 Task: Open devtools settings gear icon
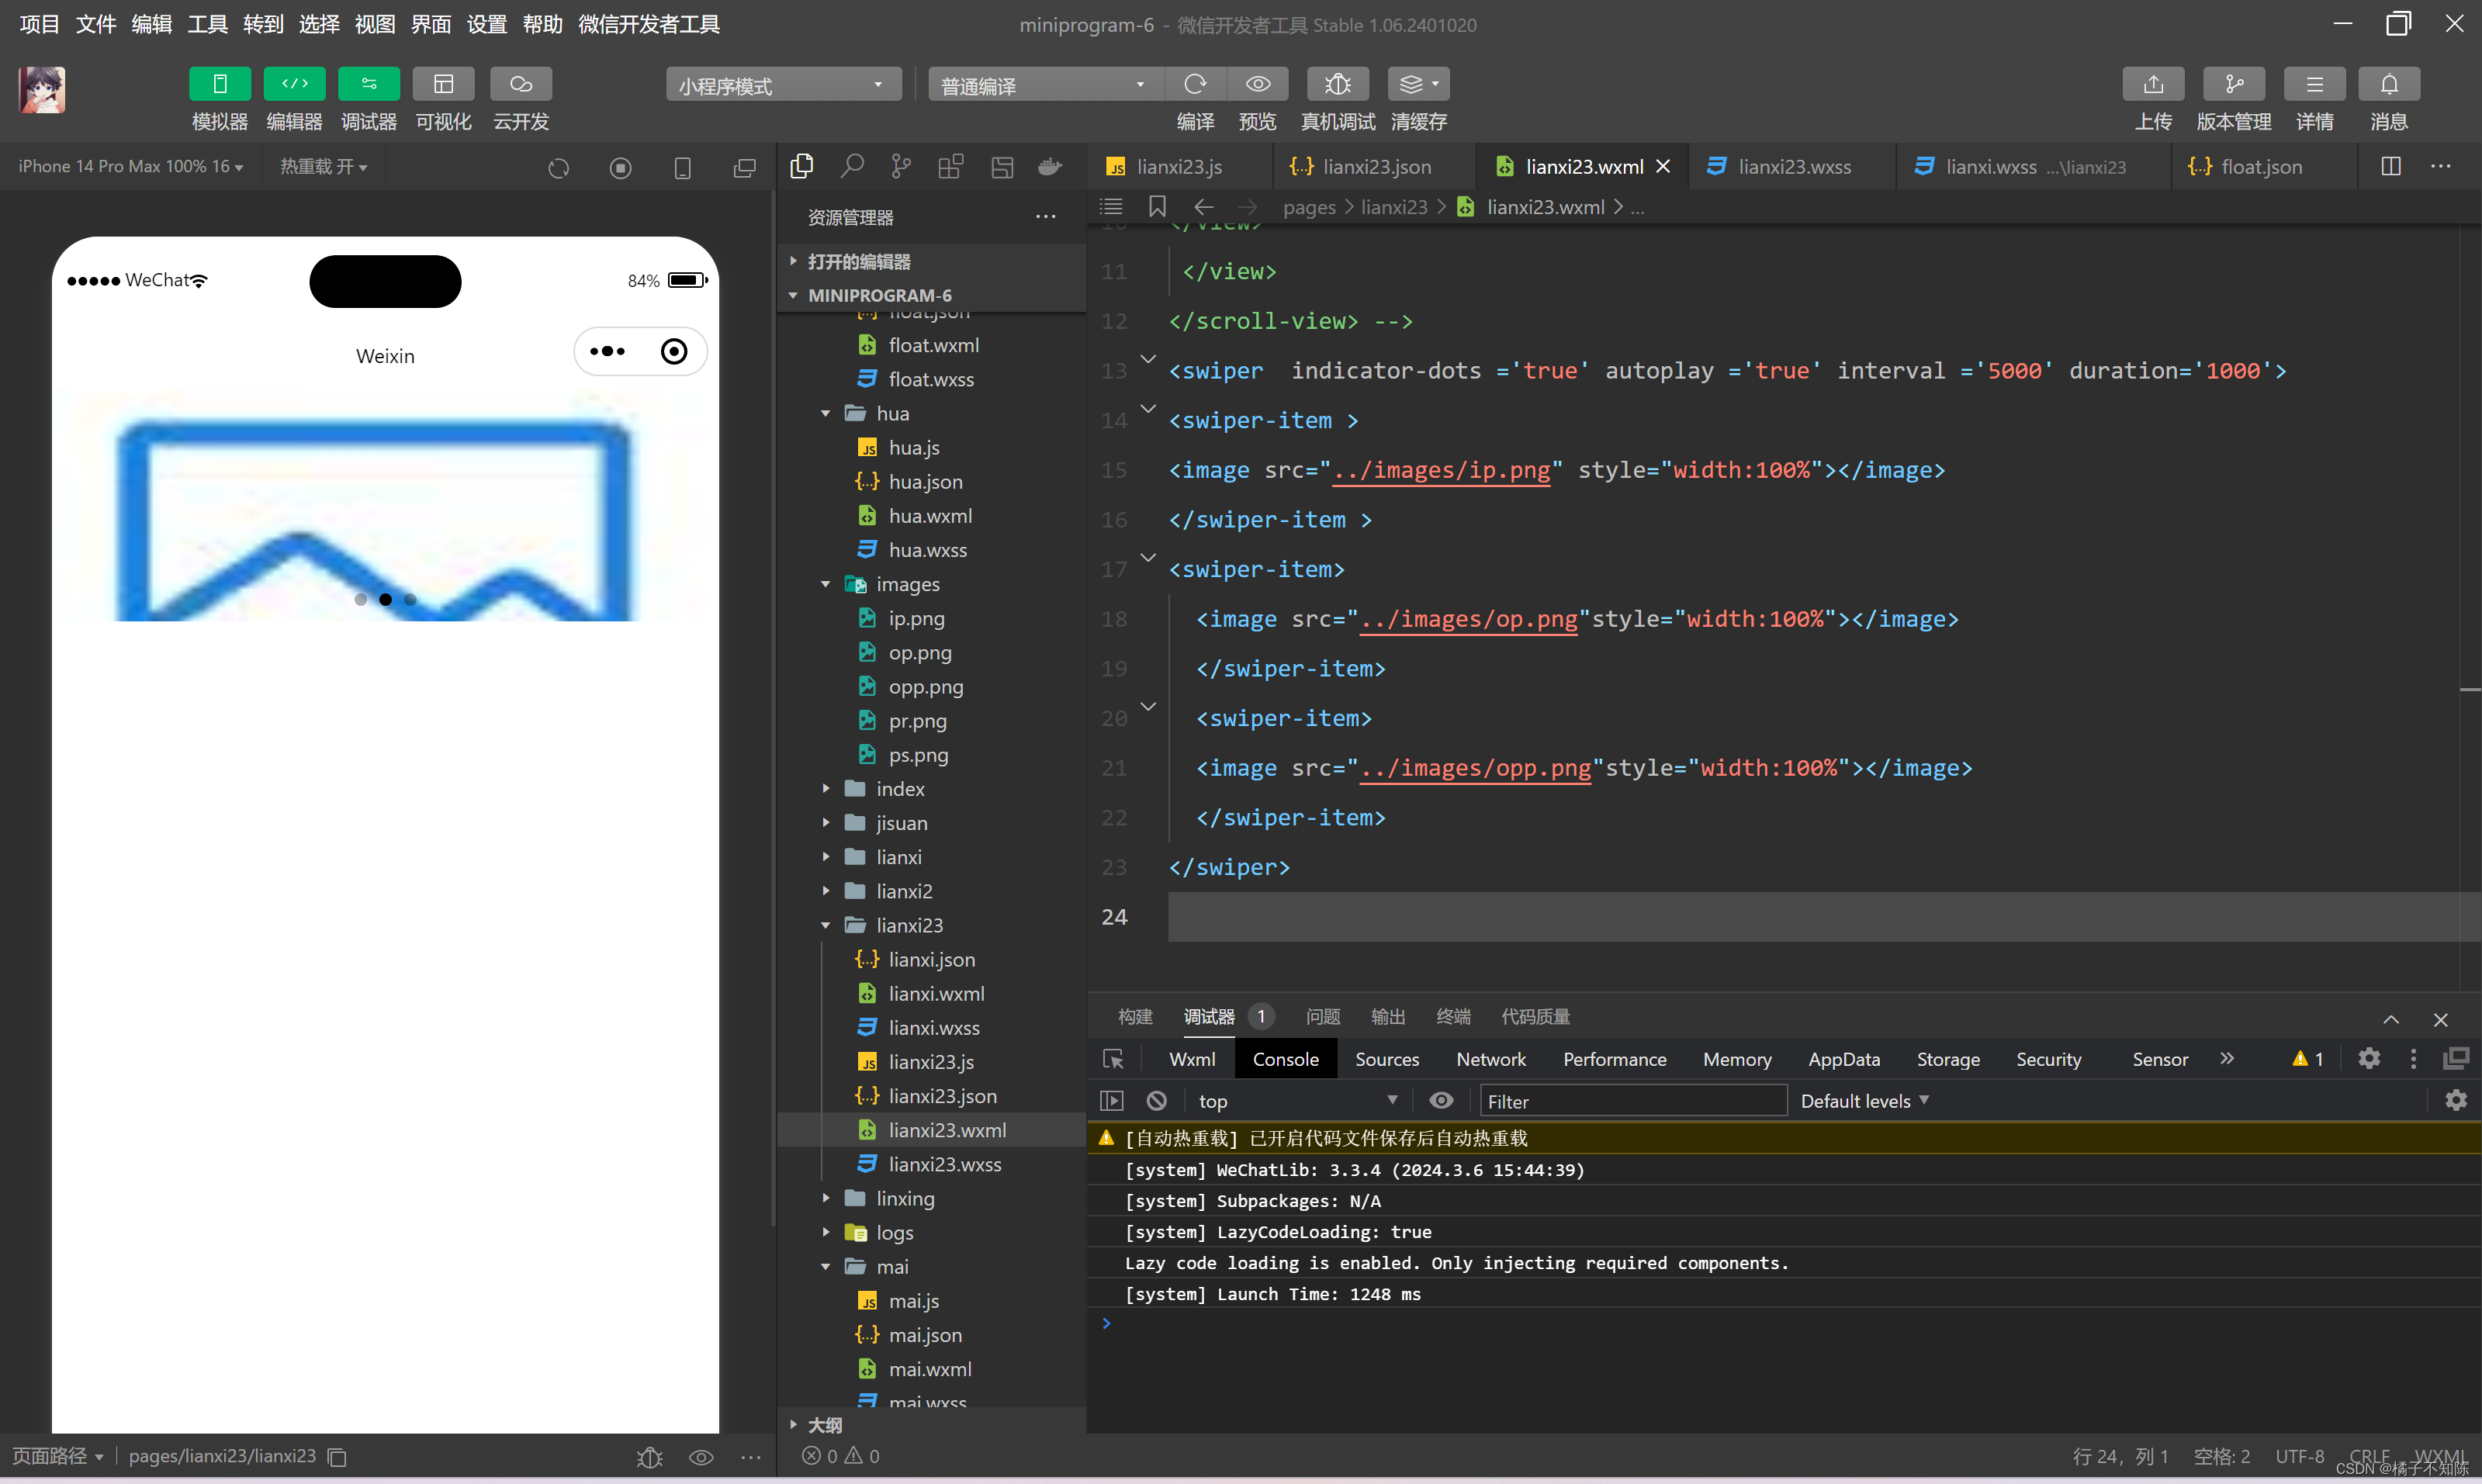click(2369, 1058)
